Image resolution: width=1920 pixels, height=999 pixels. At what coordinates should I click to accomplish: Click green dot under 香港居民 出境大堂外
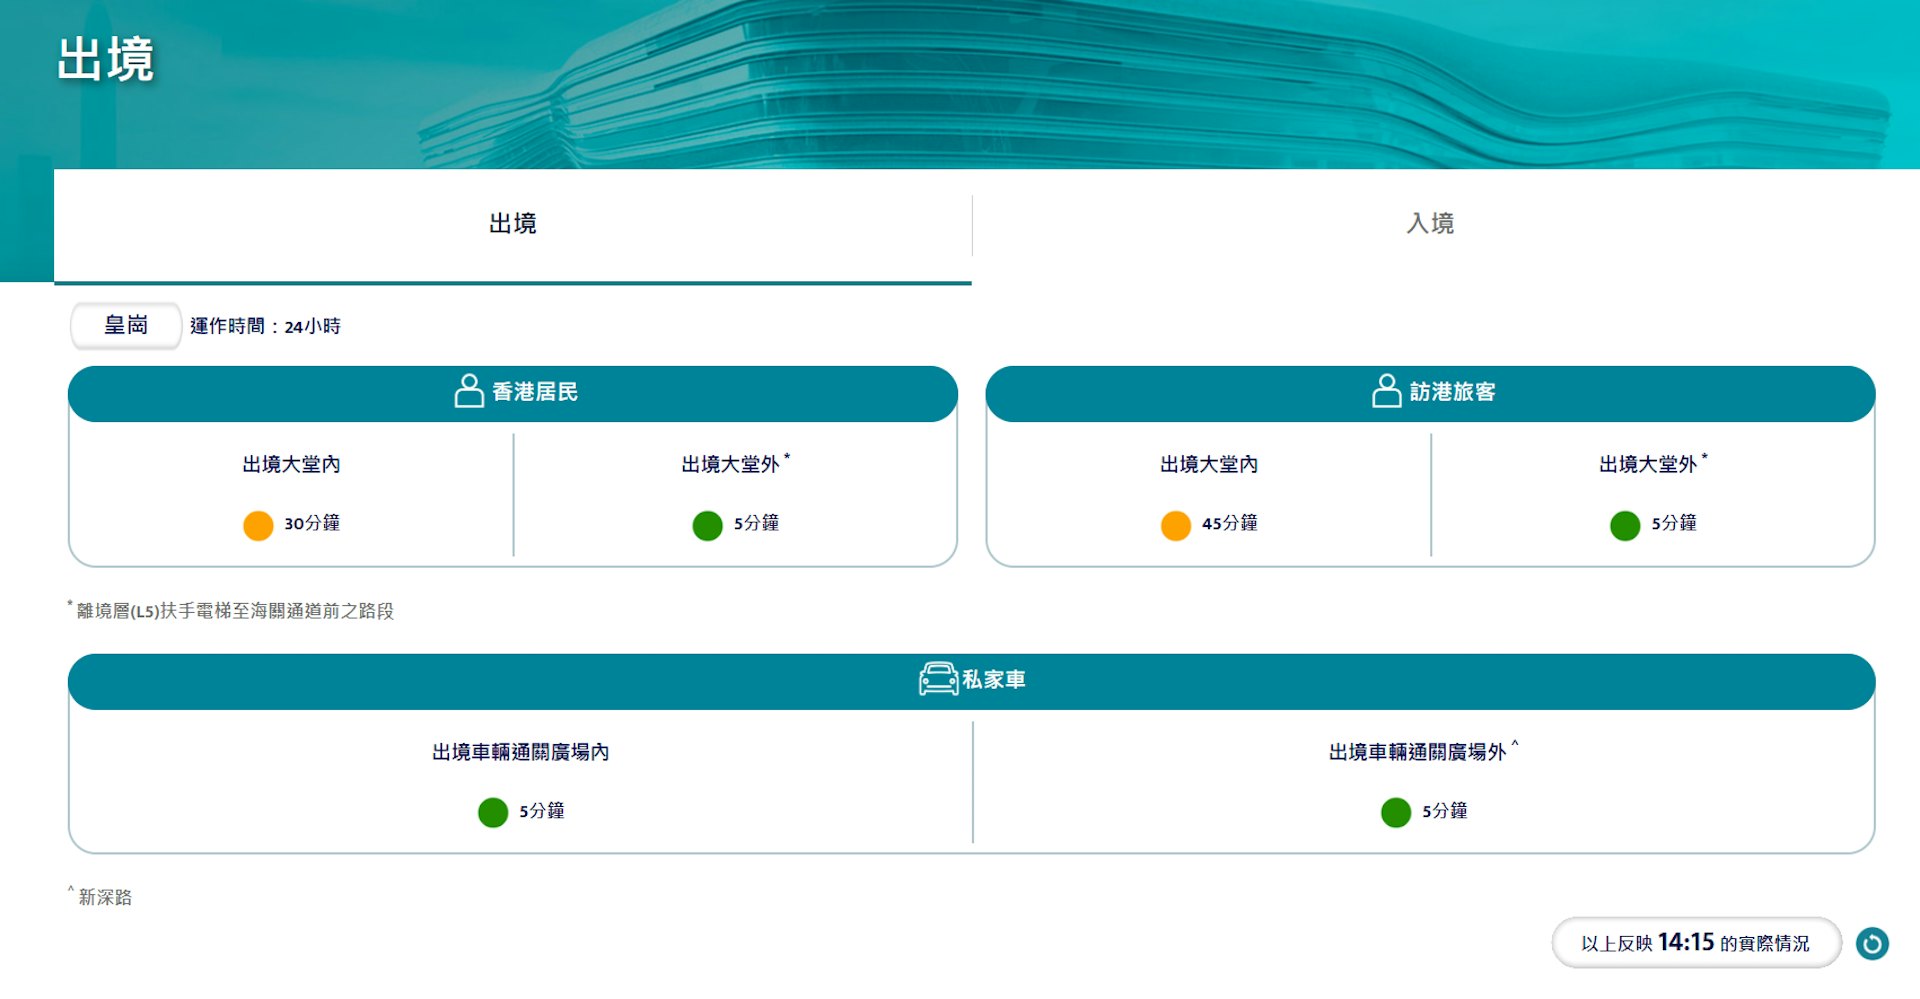[x=707, y=525]
